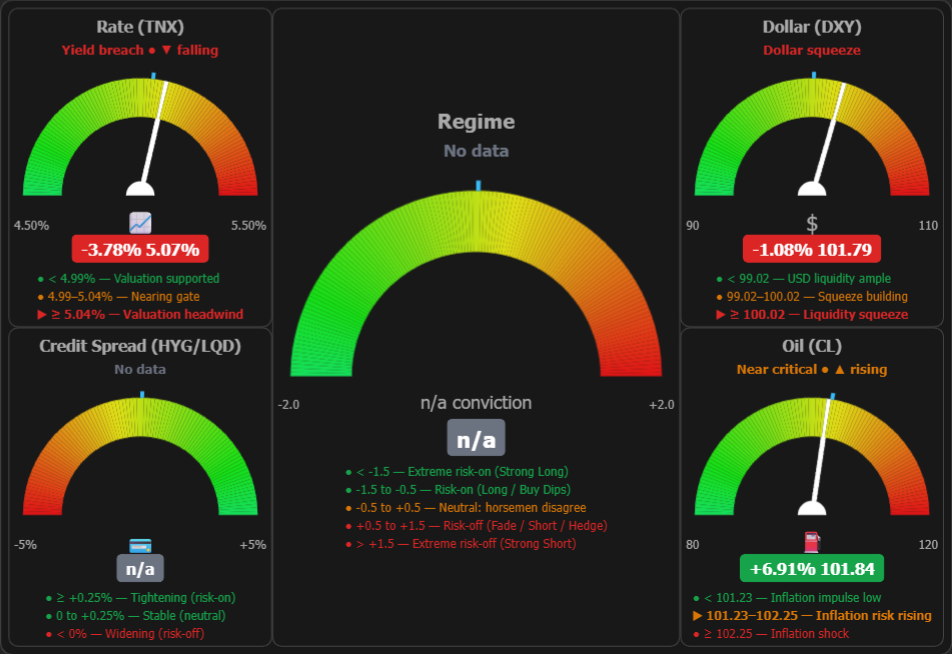
Task: Click the Near critical rising status
Action: coord(812,369)
